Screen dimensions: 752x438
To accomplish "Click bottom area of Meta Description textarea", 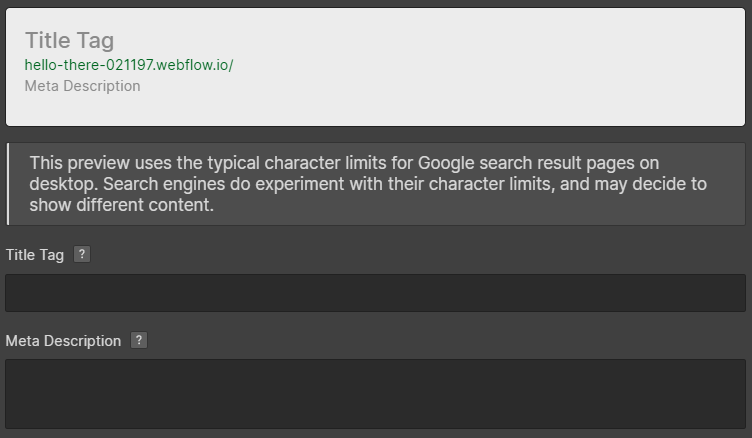I will 376,417.
